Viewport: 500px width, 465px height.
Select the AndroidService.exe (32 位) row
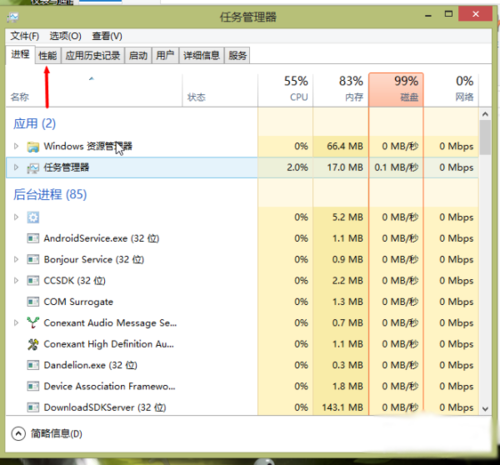pyautogui.click(x=242, y=238)
